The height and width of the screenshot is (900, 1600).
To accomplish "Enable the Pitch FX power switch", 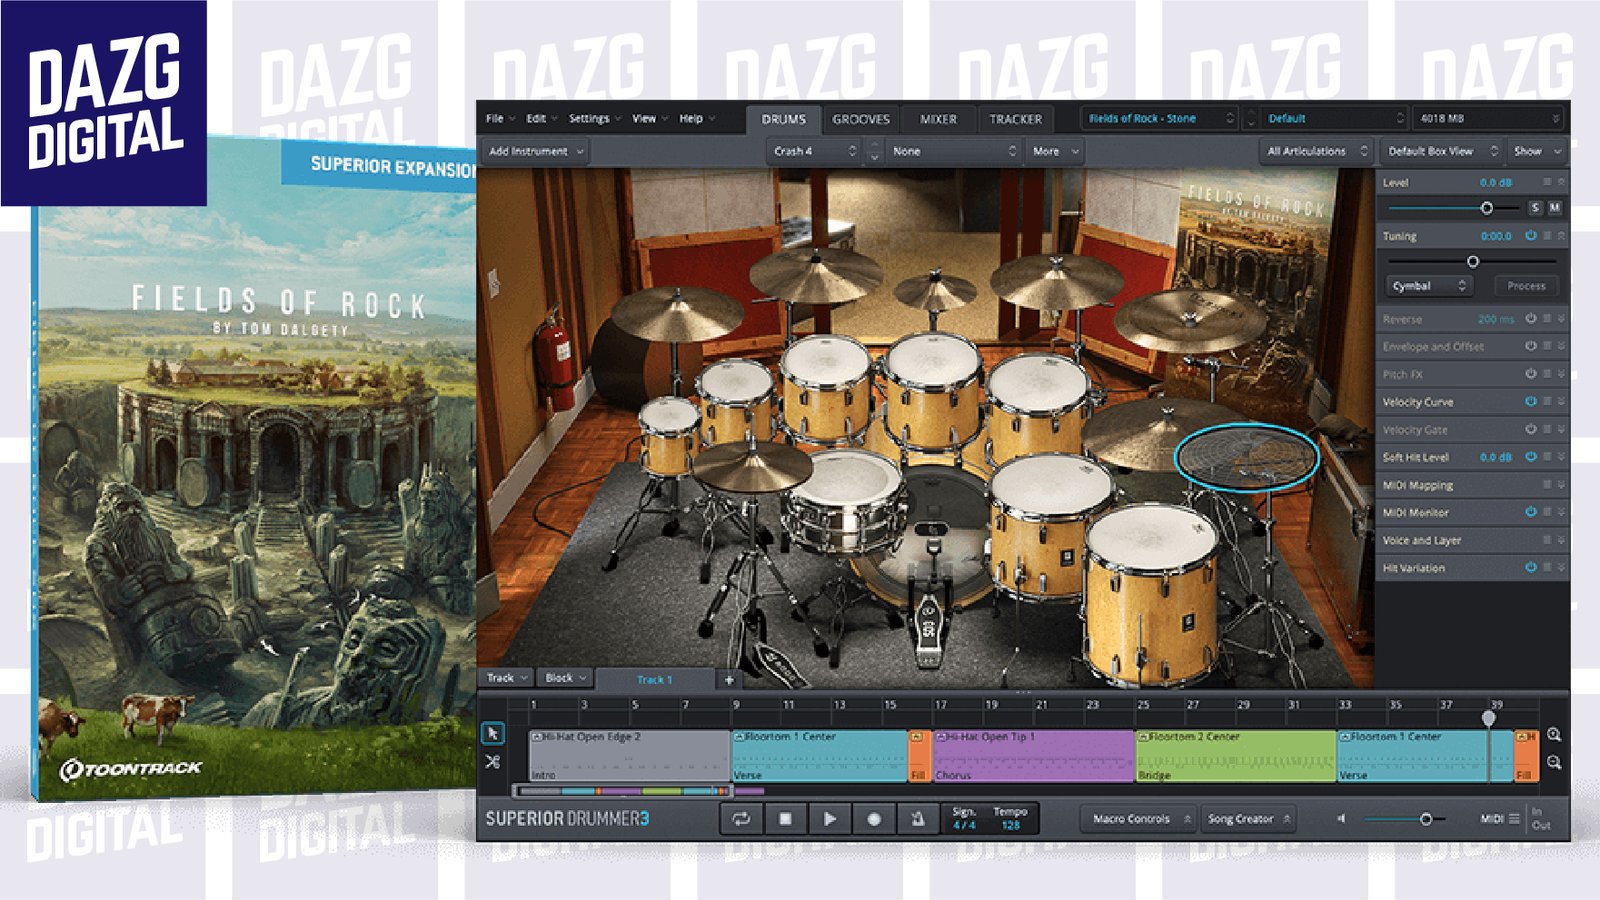I will [1531, 374].
